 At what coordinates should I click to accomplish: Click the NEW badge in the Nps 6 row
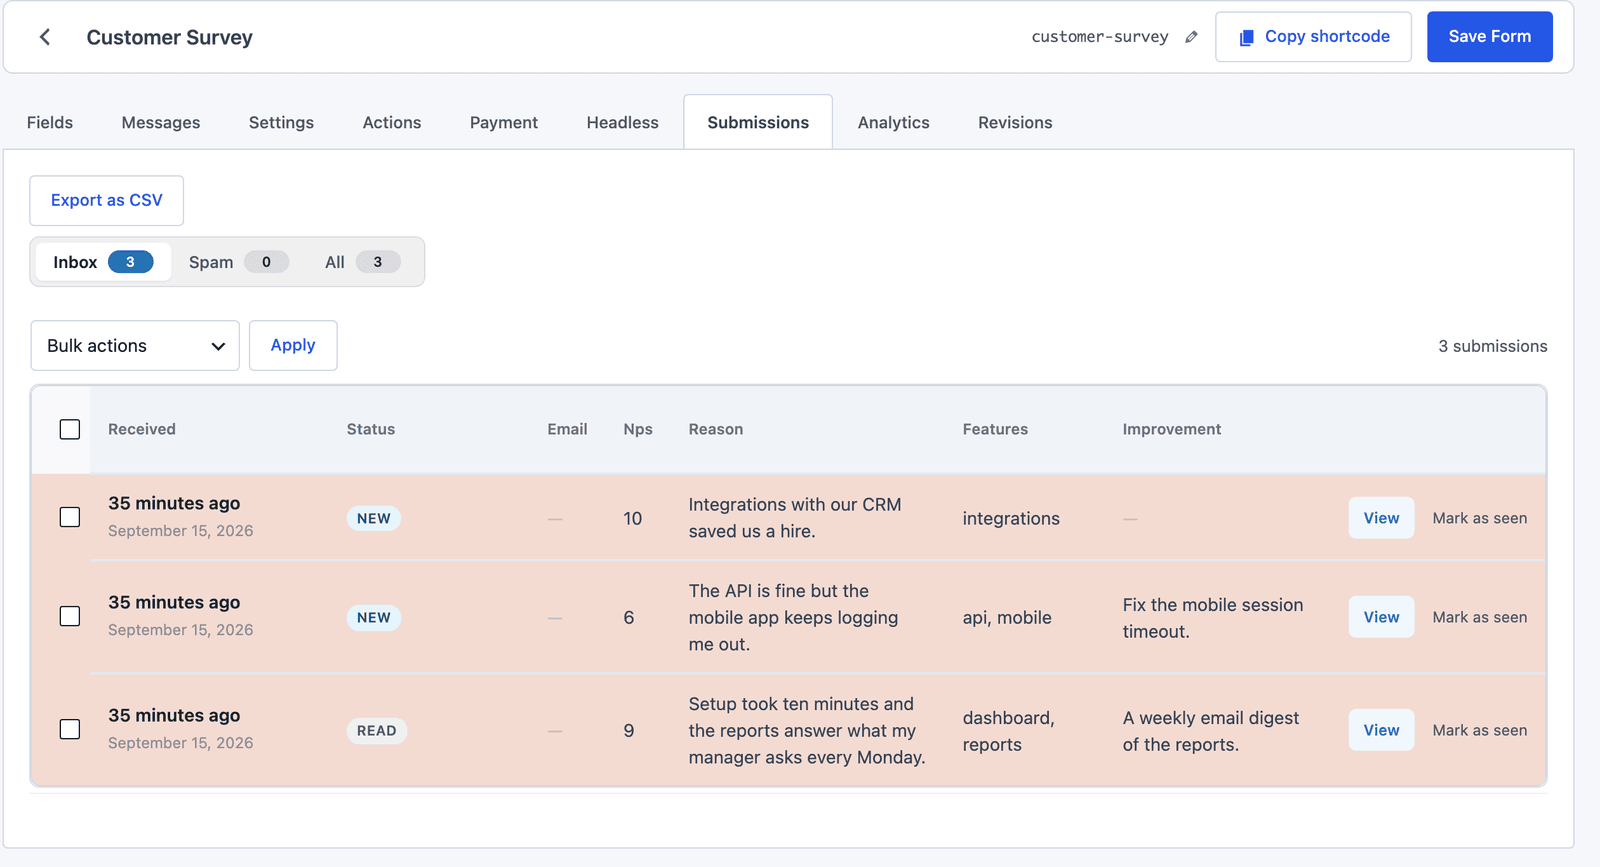pos(374,618)
